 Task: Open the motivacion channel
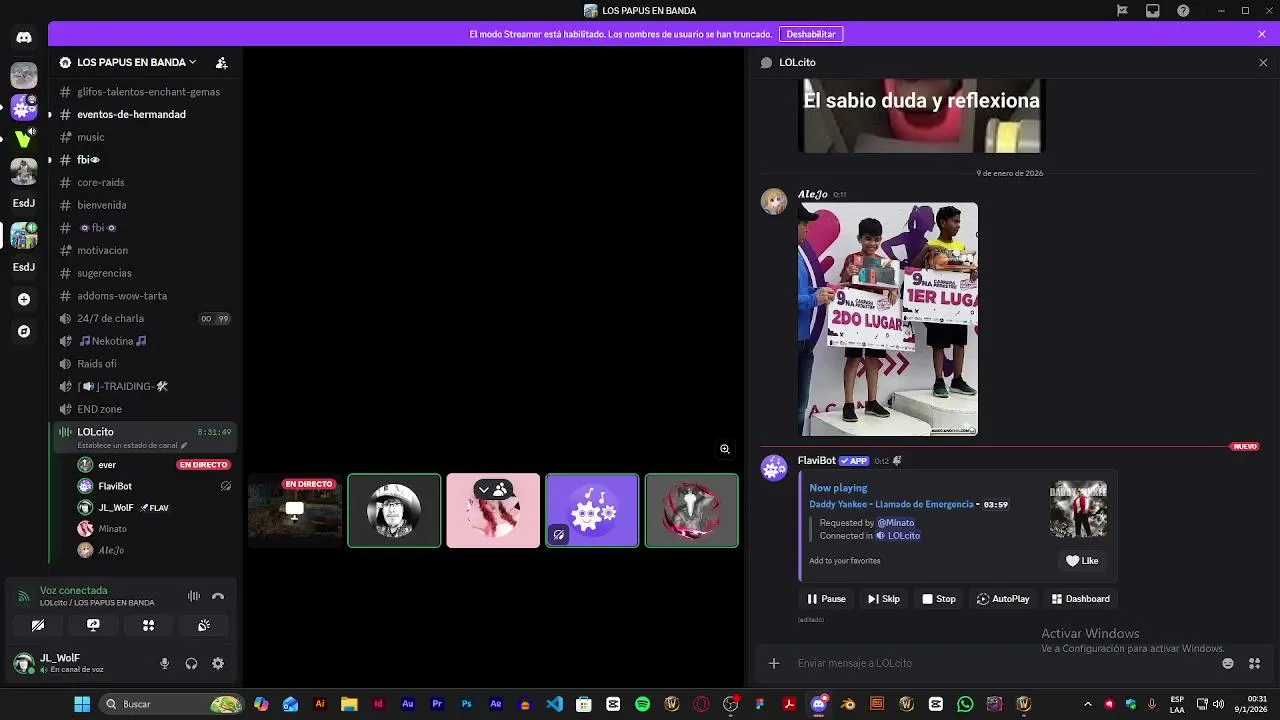coord(143,250)
